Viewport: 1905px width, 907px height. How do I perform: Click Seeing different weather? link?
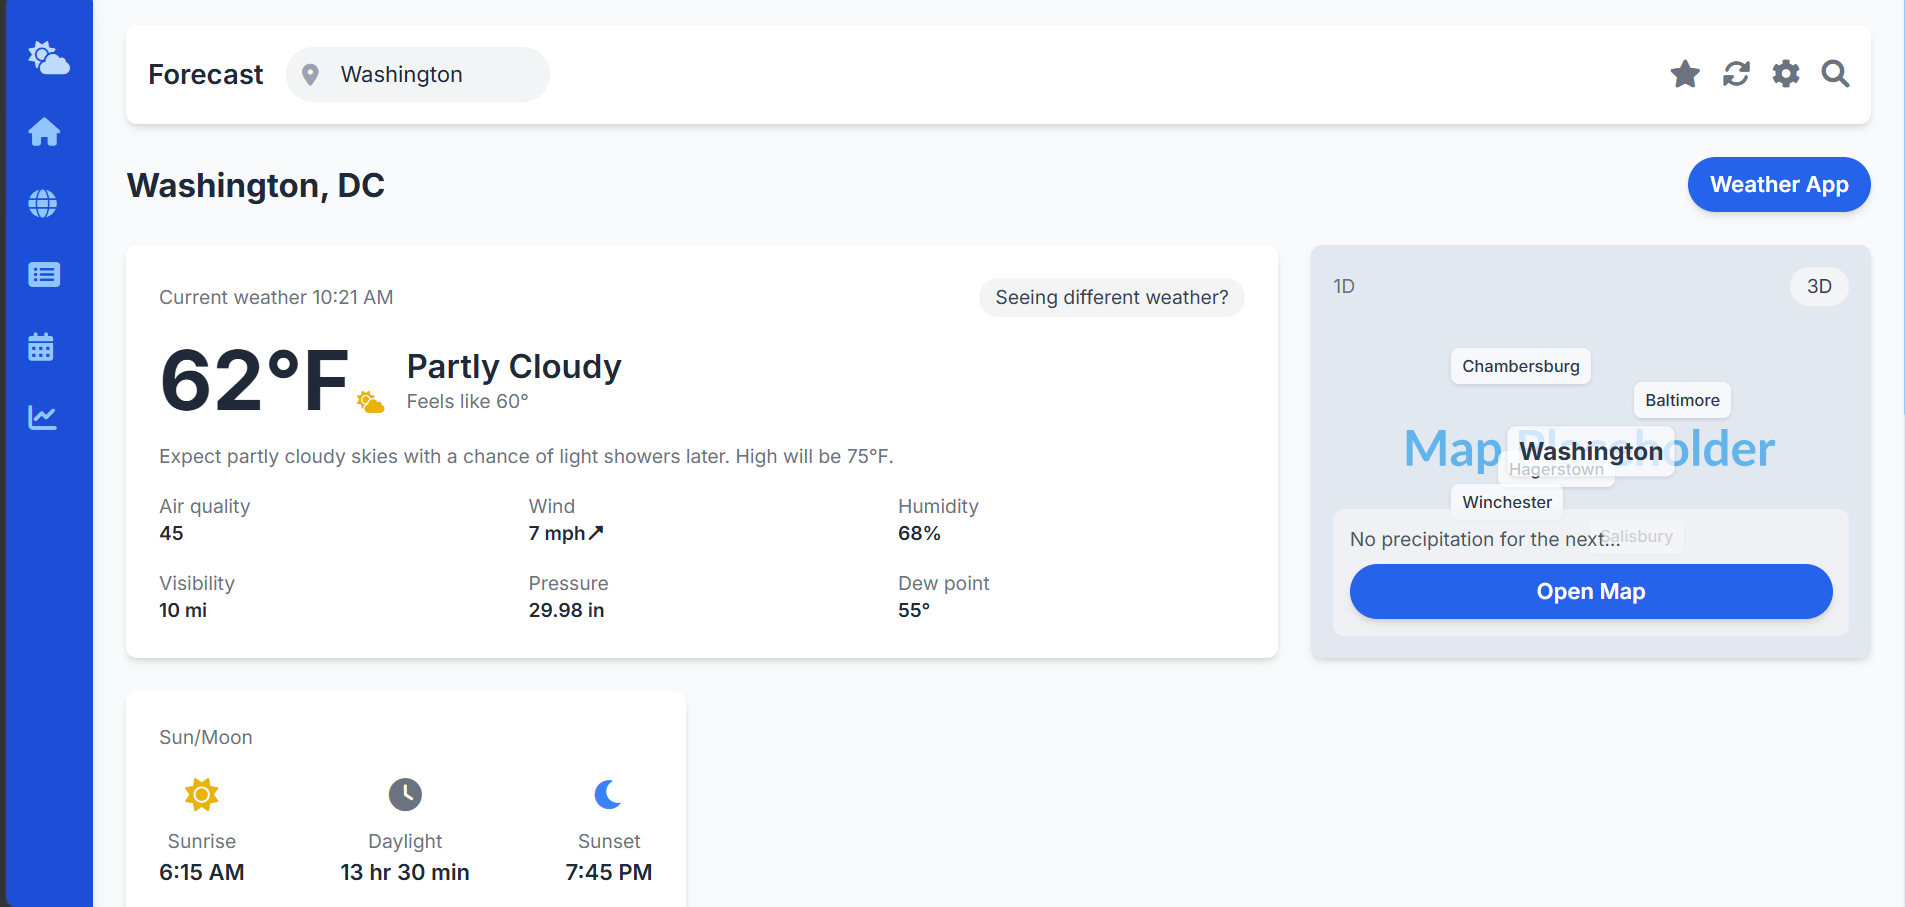[x=1112, y=297]
